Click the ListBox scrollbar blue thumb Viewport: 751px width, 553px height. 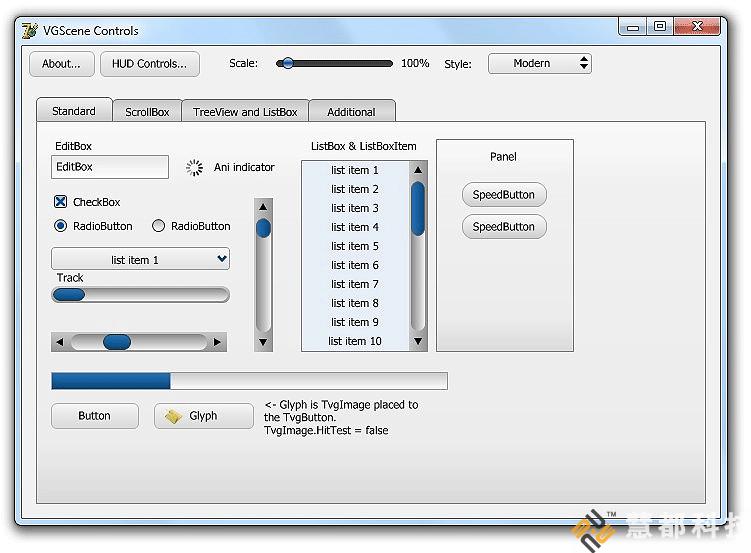pyautogui.click(x=418, y=209)
